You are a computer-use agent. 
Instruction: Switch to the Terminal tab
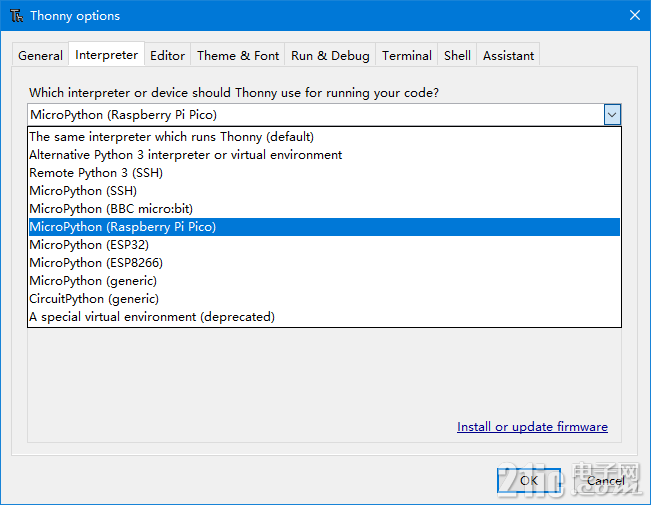coord(407,56)
